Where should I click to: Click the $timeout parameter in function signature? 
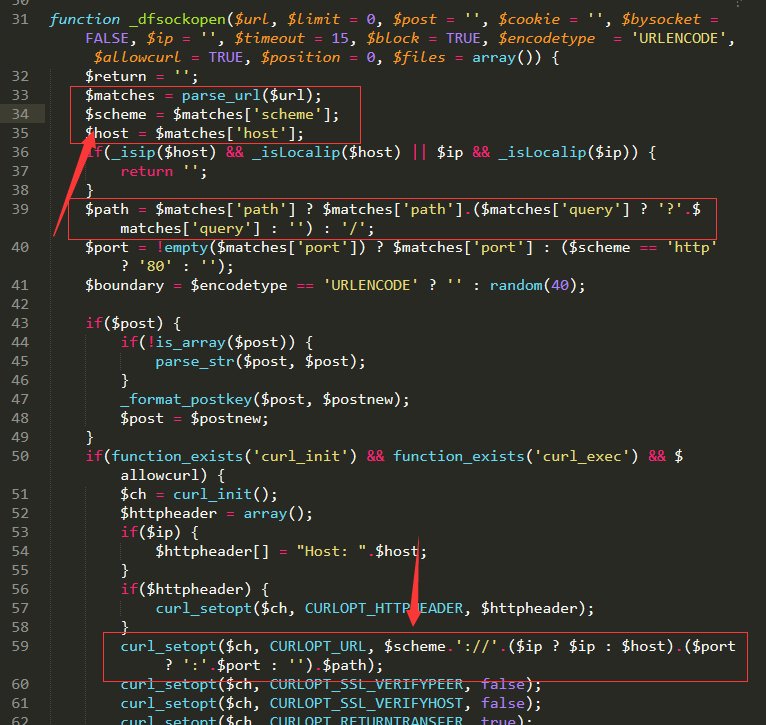pos(269,38)
